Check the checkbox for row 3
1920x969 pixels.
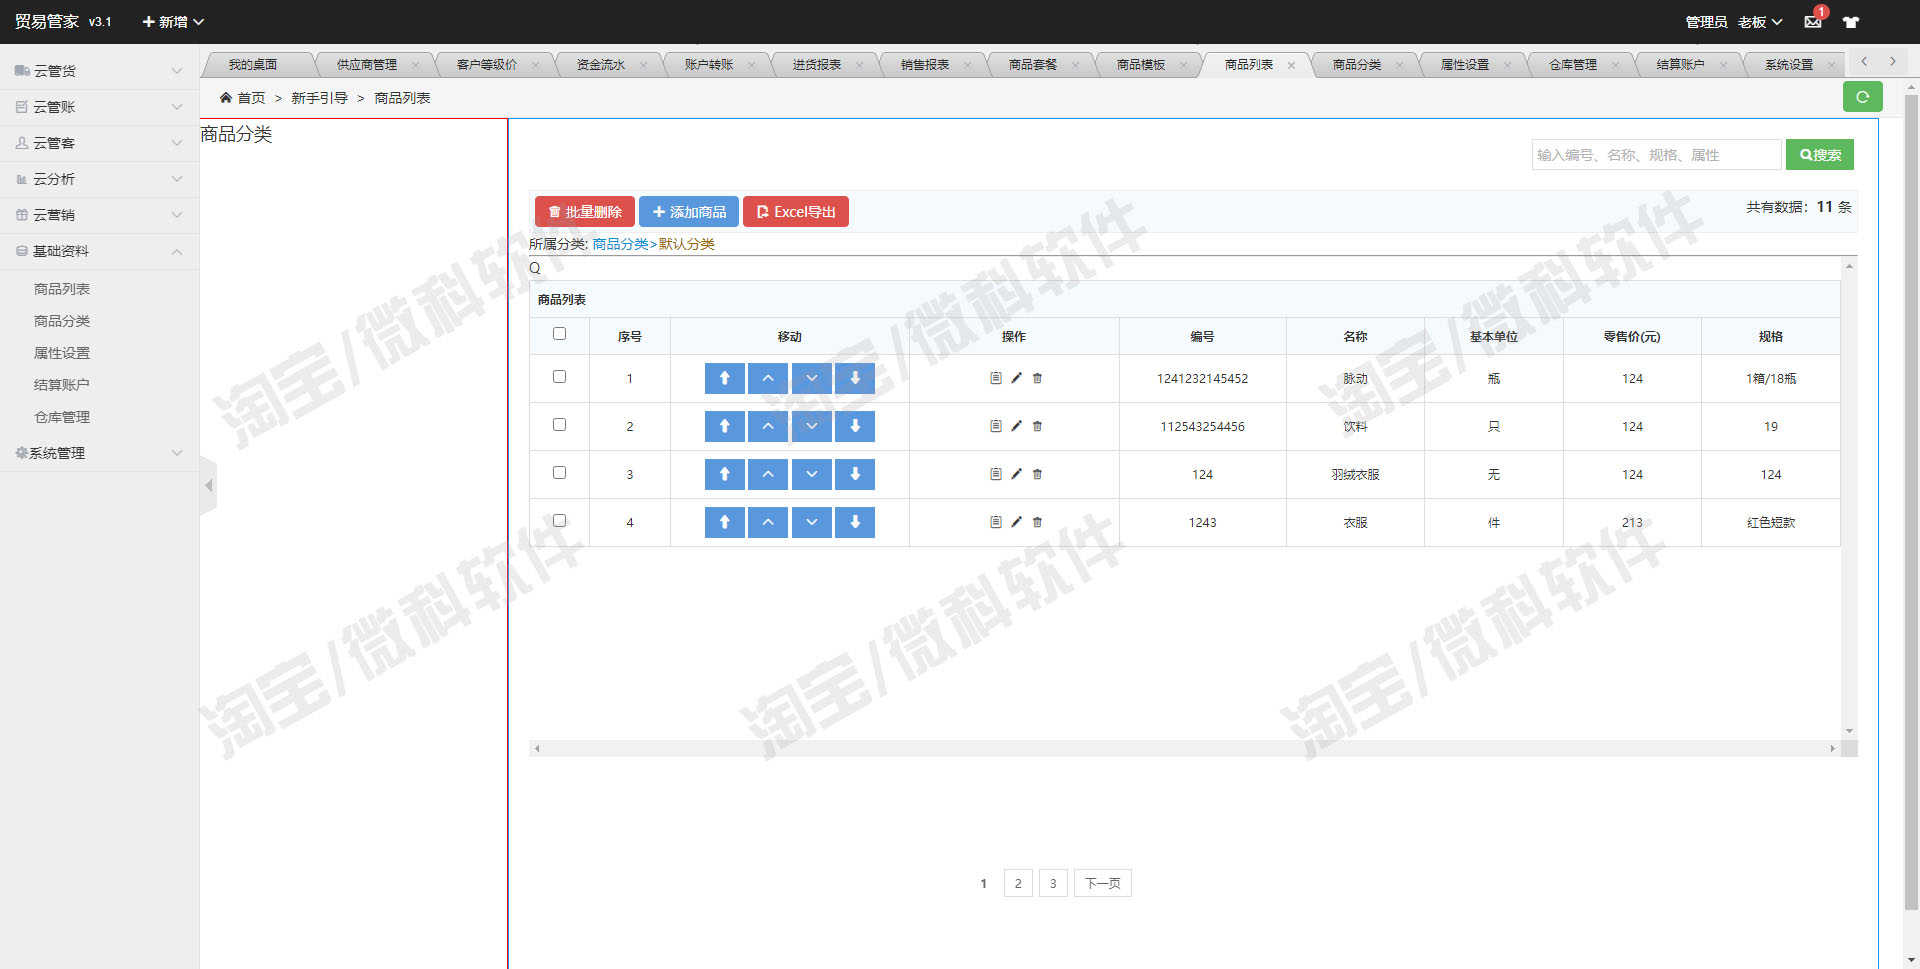(x=559, y=473)
